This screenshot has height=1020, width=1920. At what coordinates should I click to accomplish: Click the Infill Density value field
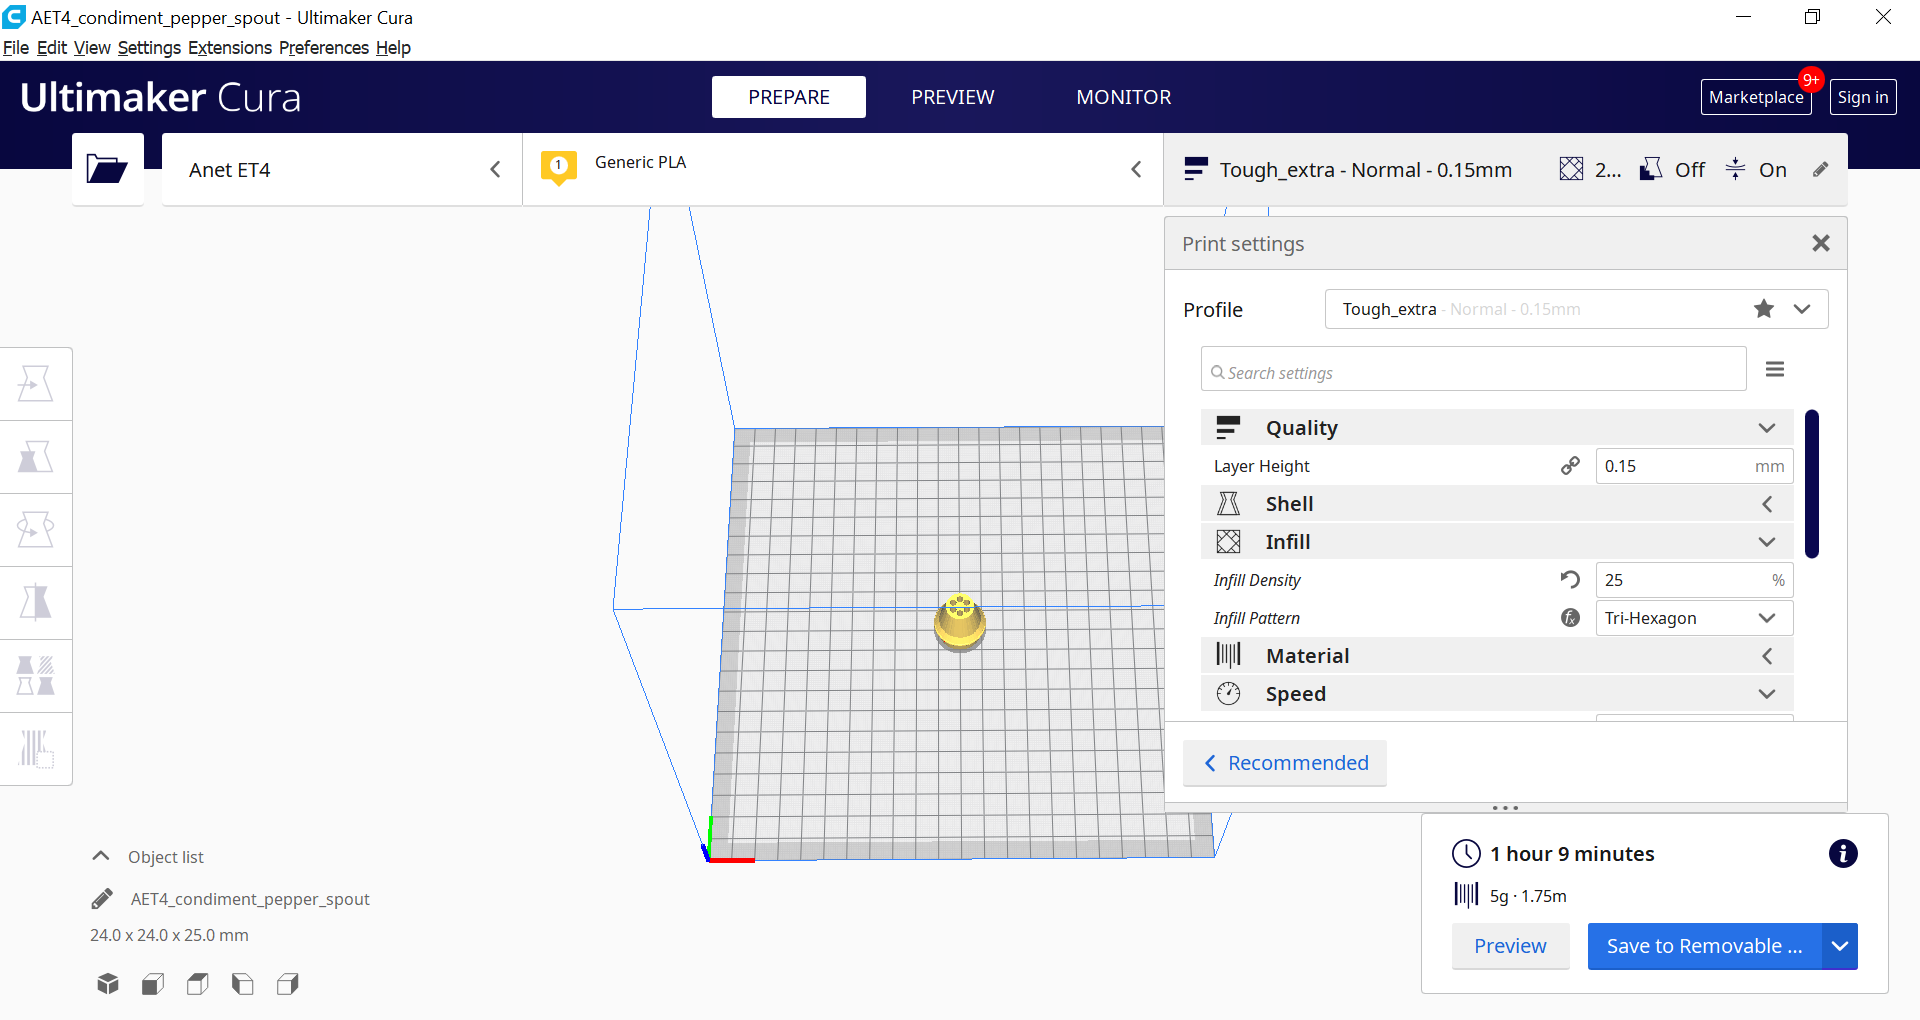coord(1694,580)
